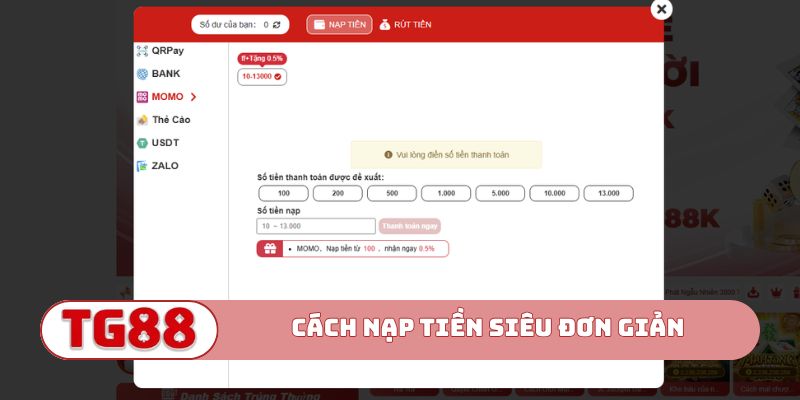Click the download icon on background page
The width and height of the screenshot is (800, 400).
(753, 292)
